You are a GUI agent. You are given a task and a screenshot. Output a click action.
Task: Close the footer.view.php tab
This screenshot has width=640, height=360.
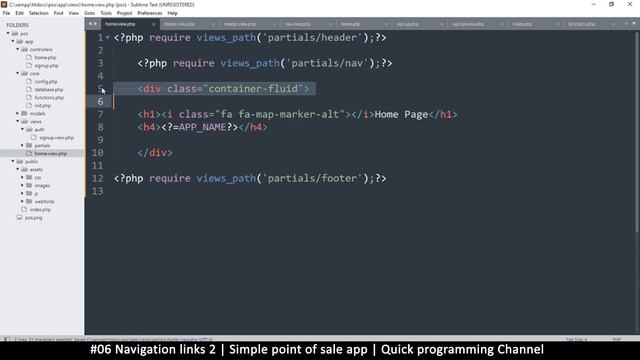pyautogui.click(x=213, y=24)
